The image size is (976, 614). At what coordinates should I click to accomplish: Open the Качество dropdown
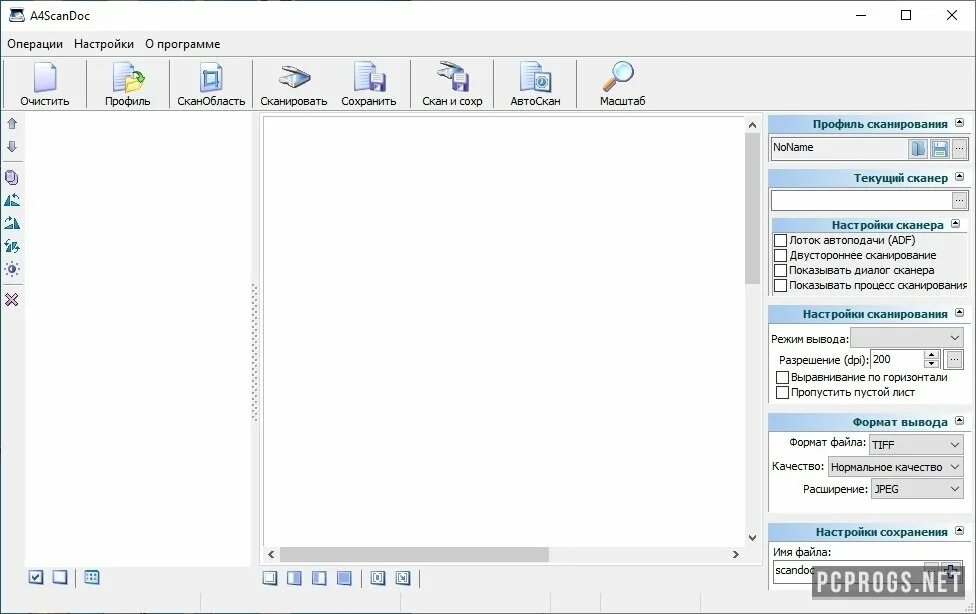click(x=896, y=466)
